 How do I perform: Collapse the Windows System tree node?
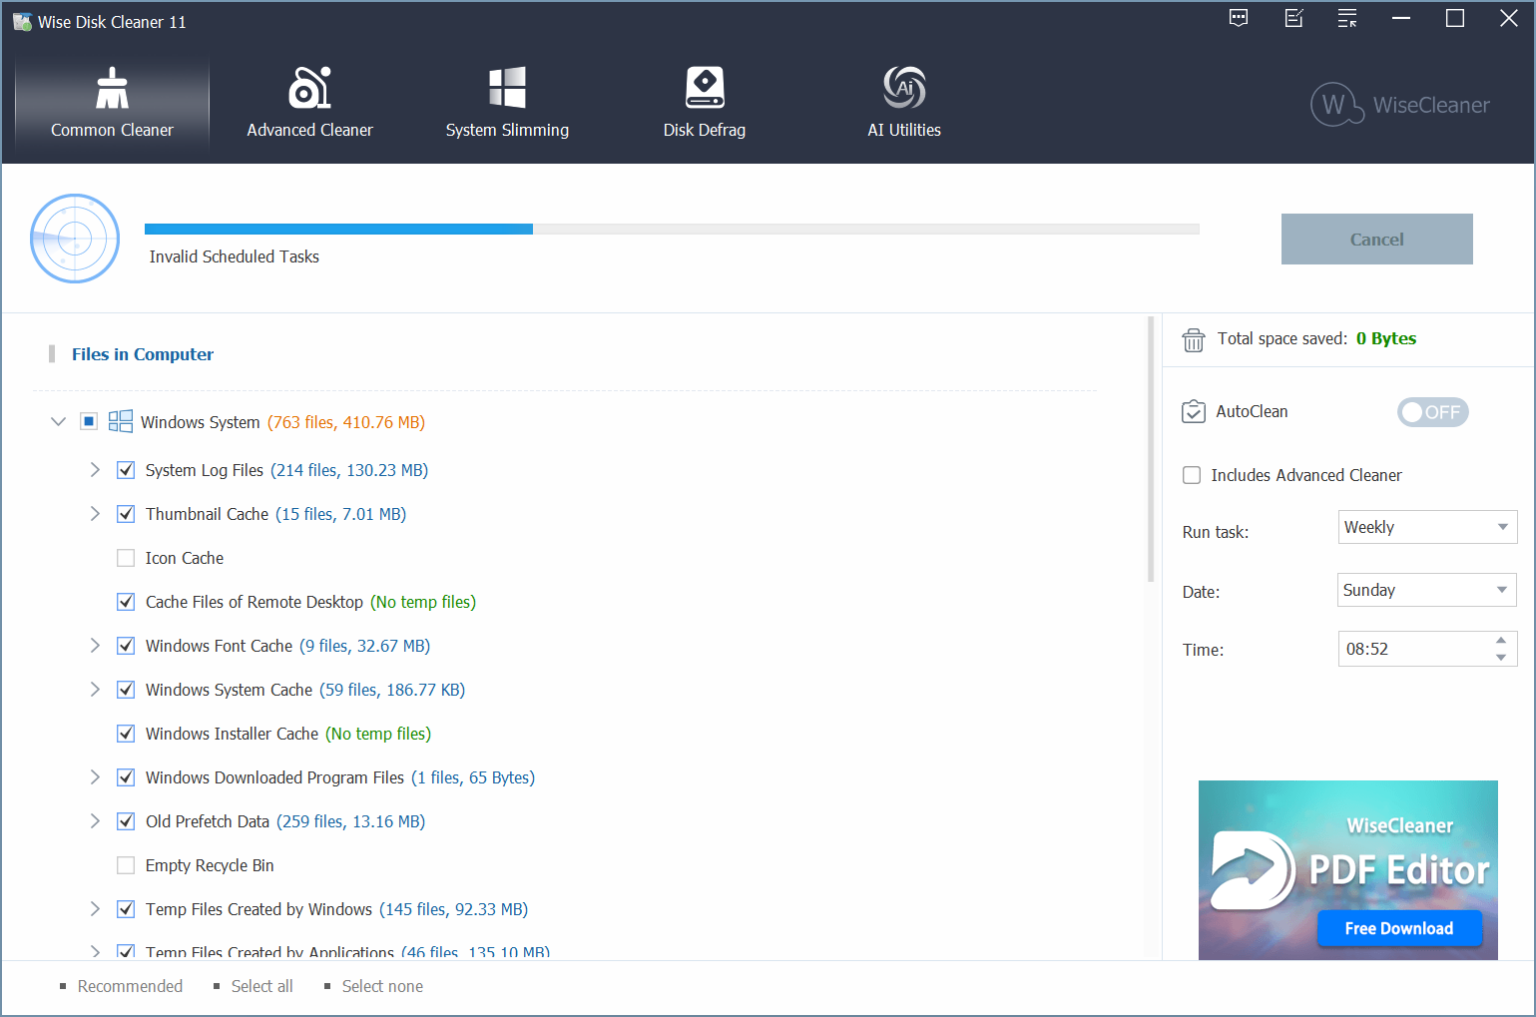[x=58, y=421]
